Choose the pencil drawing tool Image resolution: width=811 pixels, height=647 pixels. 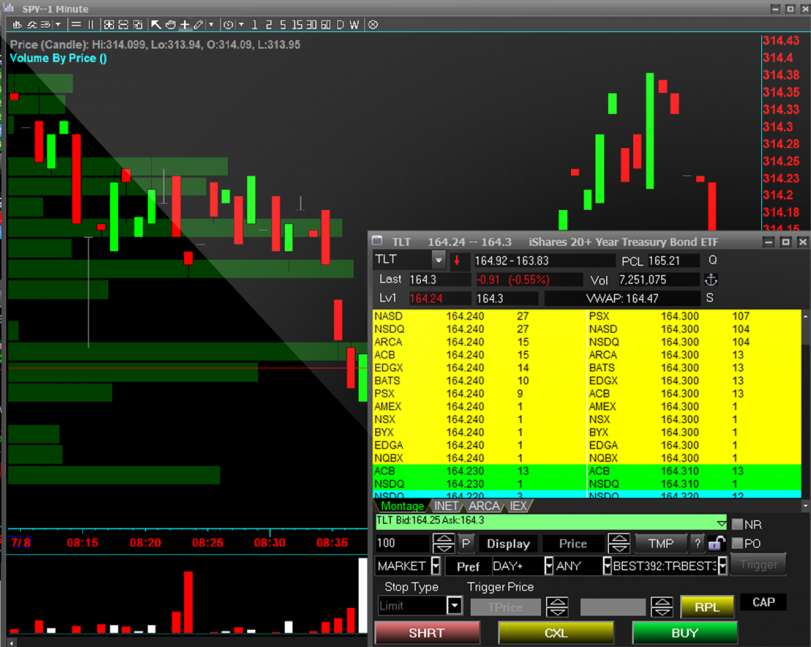(198, 24)
